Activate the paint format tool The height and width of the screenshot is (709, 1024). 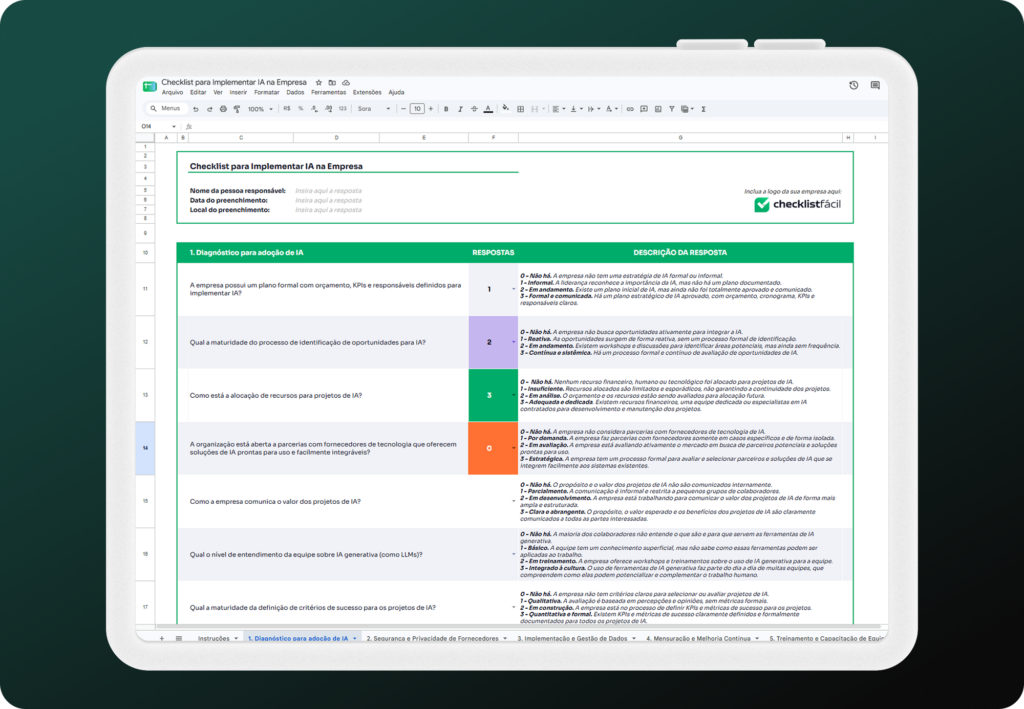click(236, 109)
